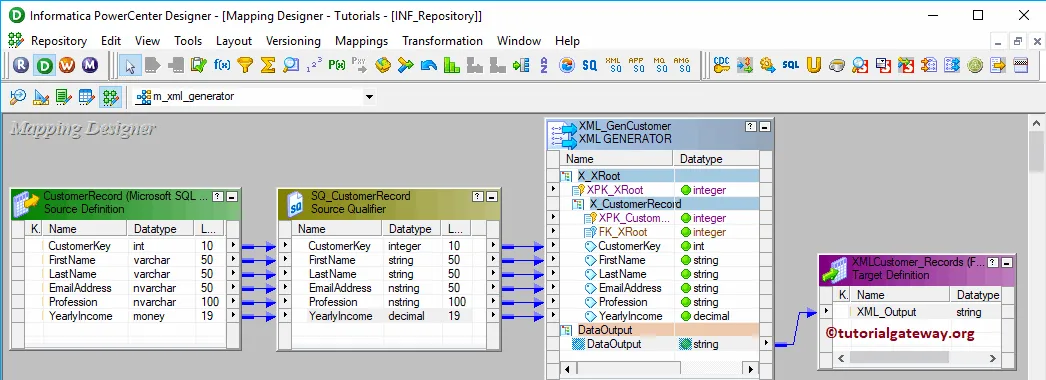The image size is (1046, 380).
Task: Add a Lookup transformation magnifier icon
Action: point(291,65)
